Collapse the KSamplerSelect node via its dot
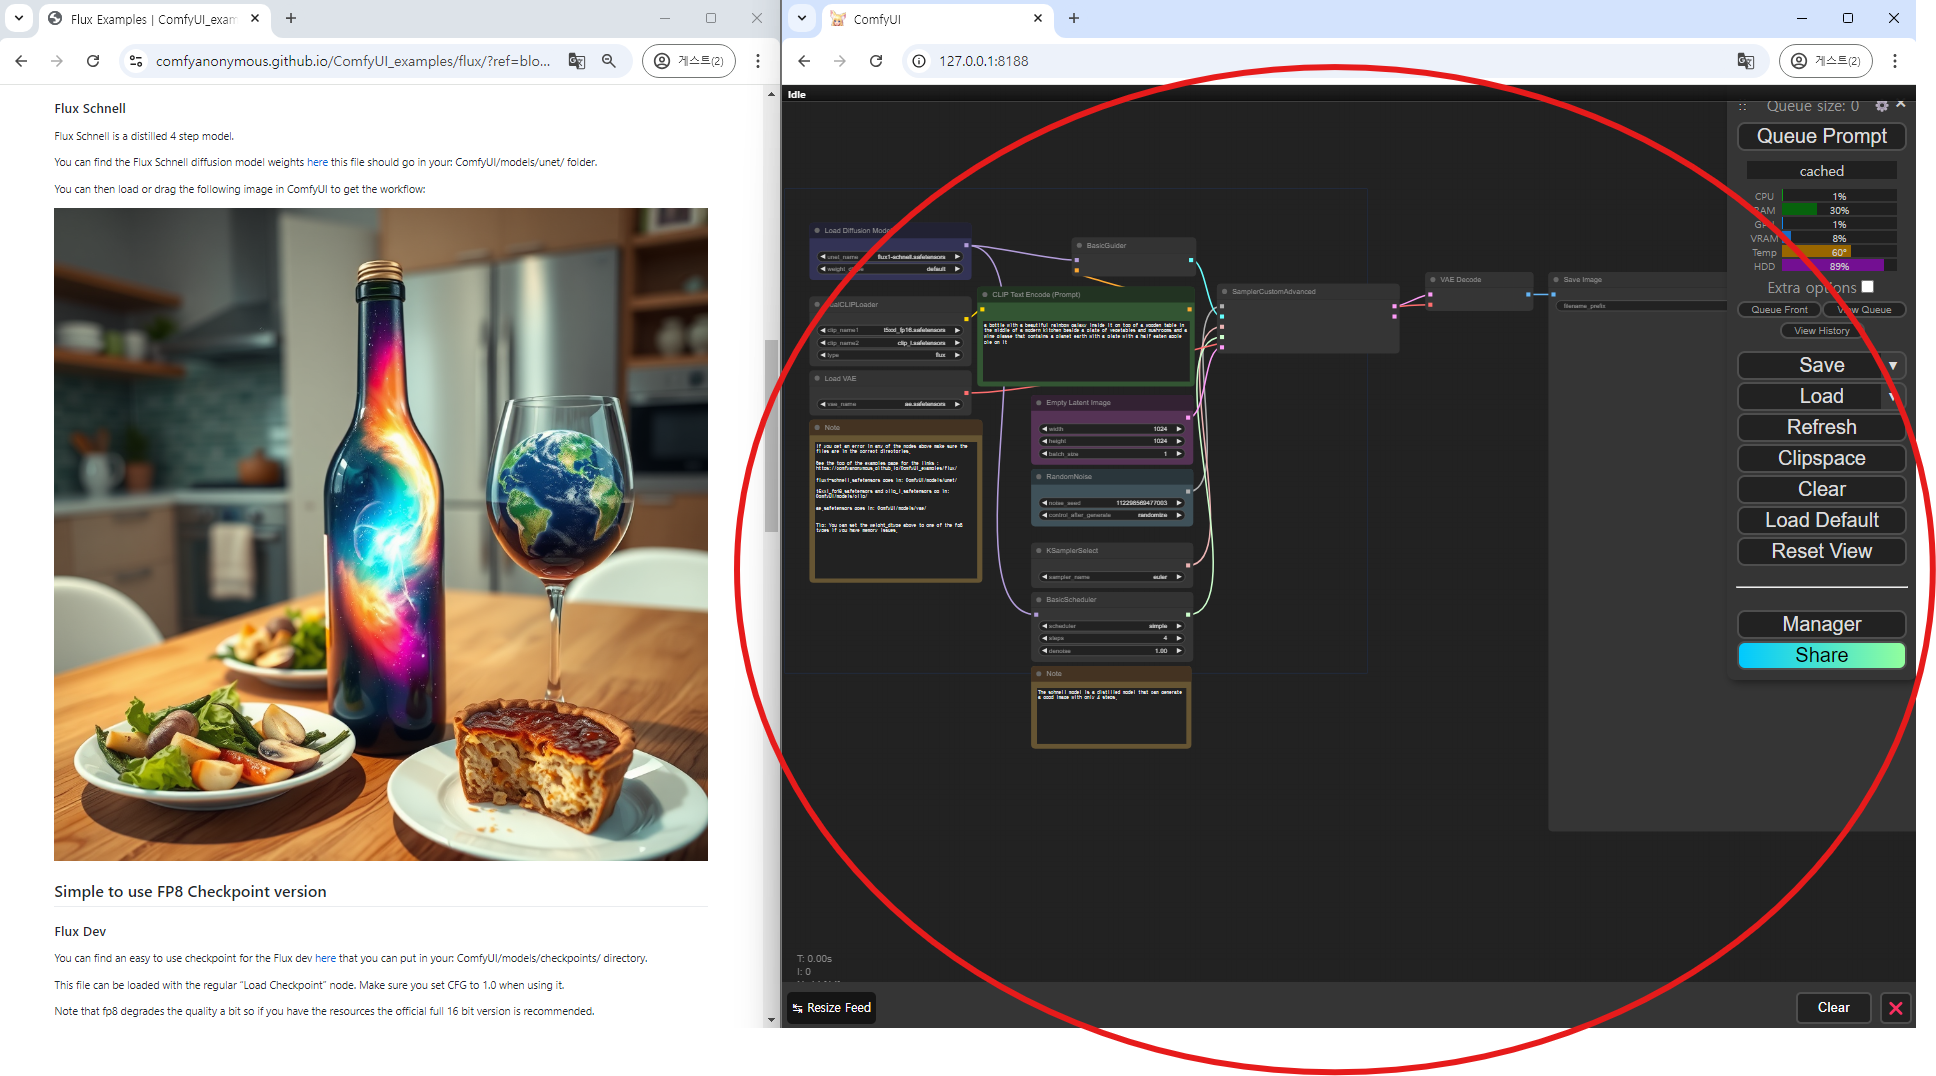1936x1076 pixels. [1039, 551]
